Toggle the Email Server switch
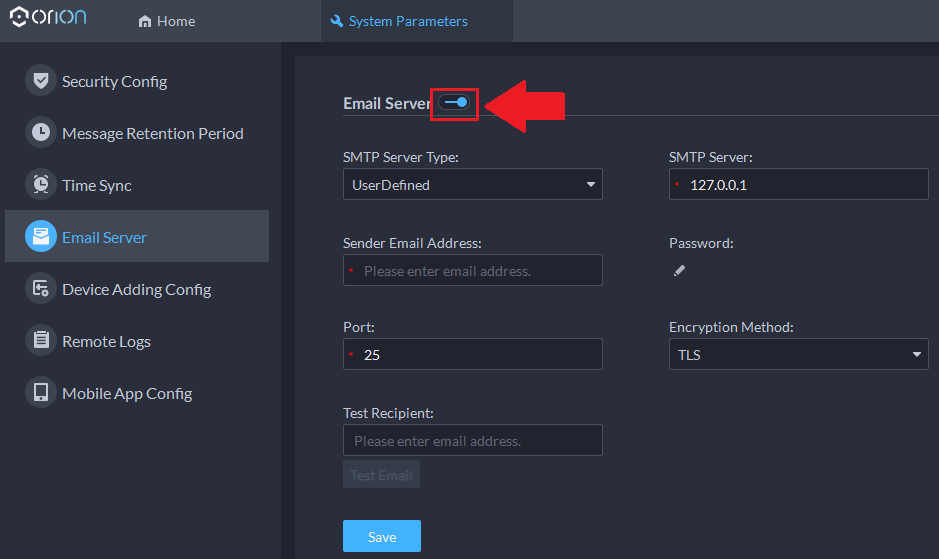Image resolution: width=939 pixels, height=559 pixels. pyautogui.click(x=454, y=102)
